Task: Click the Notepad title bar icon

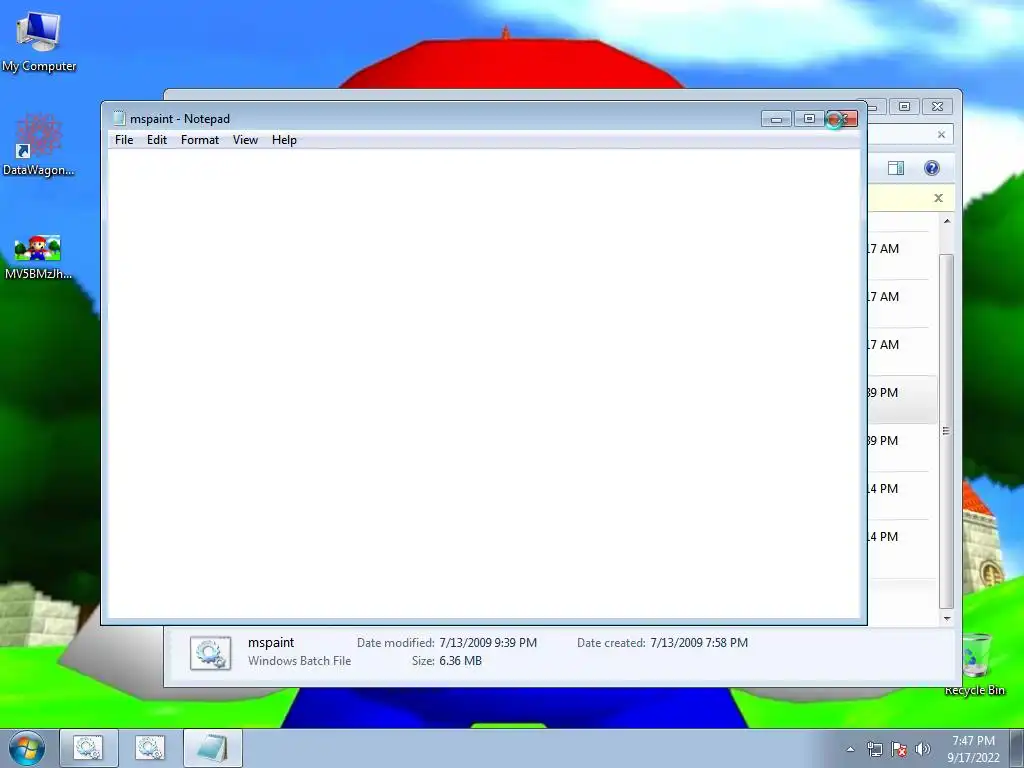Action: 119,118
